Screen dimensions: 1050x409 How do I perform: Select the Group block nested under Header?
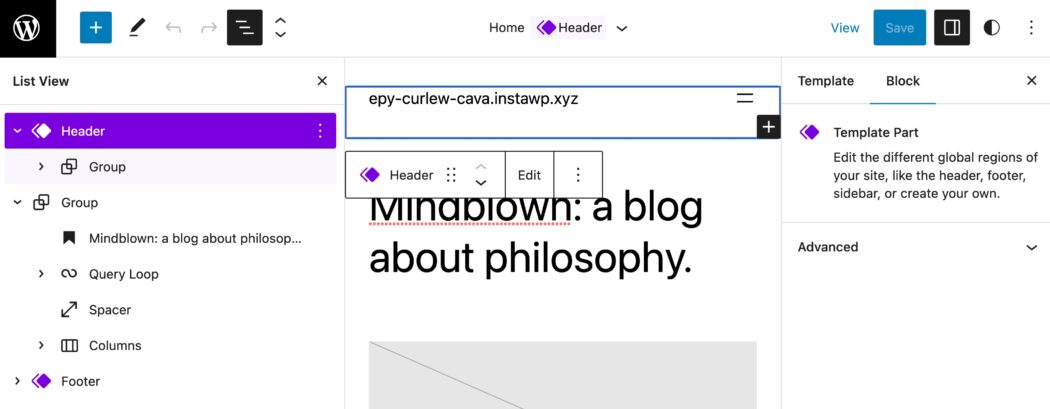(170, 167)
